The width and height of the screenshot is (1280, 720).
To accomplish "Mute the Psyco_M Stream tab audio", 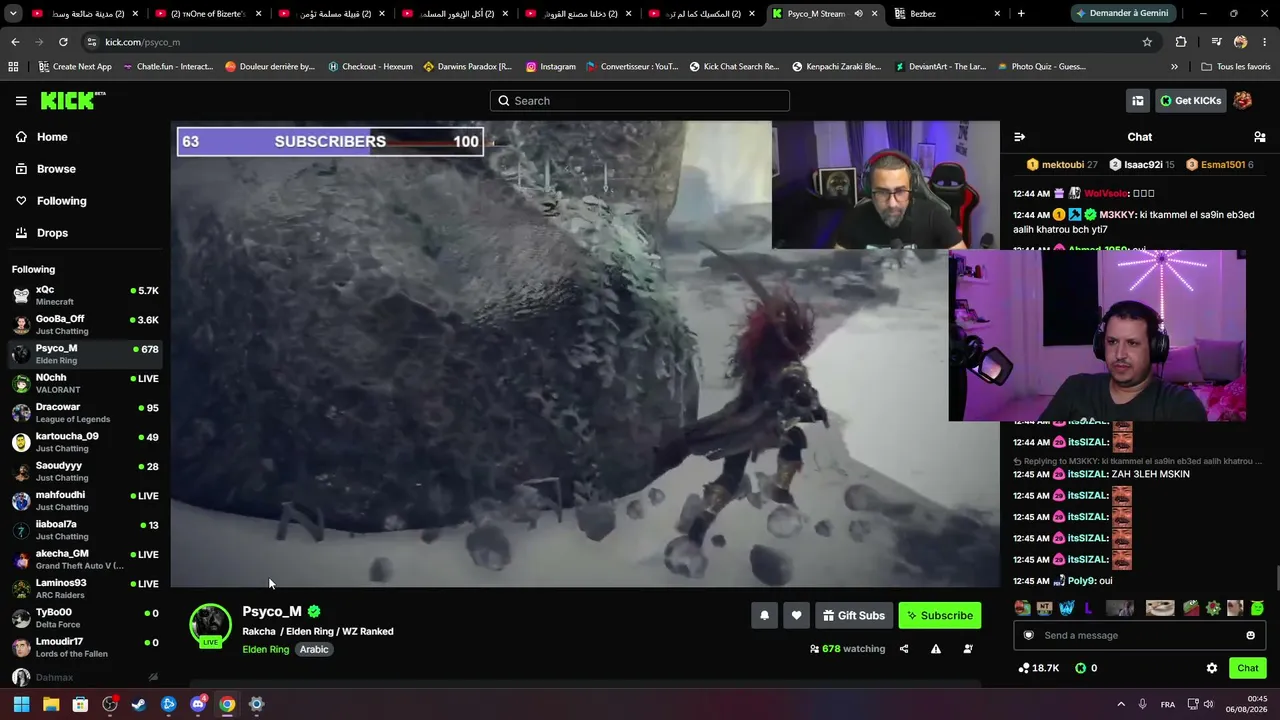I will 858,14.
